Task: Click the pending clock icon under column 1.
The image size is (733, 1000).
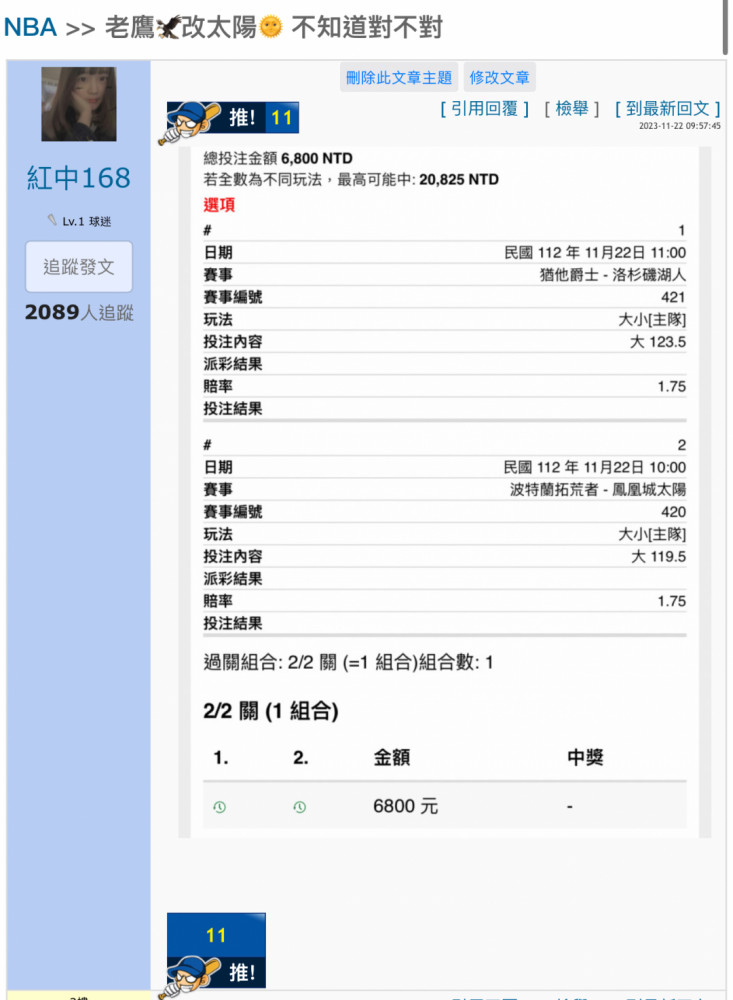Action: (x=219, y=807)
